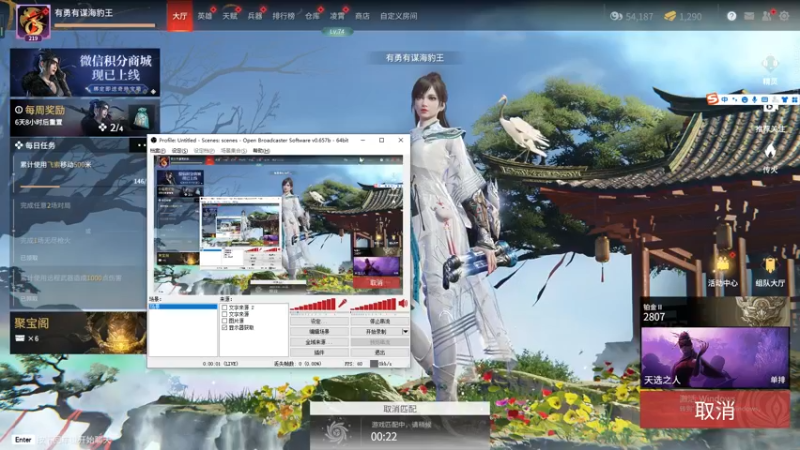This screenshot has height=450, width=800.
Task: Click 设定 settings button in OBS
Action: point(319,321)
